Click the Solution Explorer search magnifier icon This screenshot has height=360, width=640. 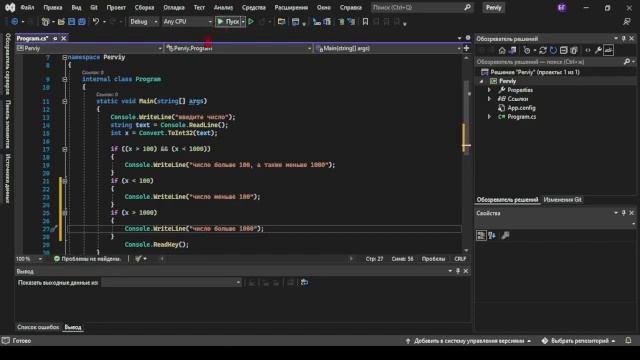627,62
